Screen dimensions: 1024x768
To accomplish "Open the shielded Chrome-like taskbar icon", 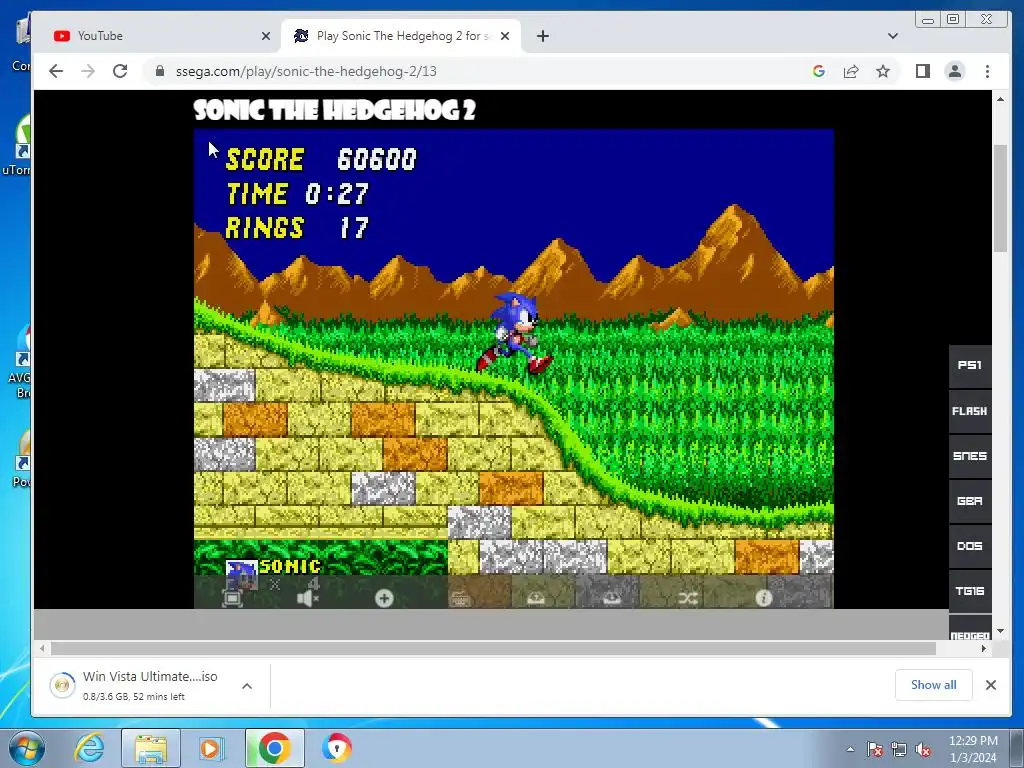I will 337,748.
